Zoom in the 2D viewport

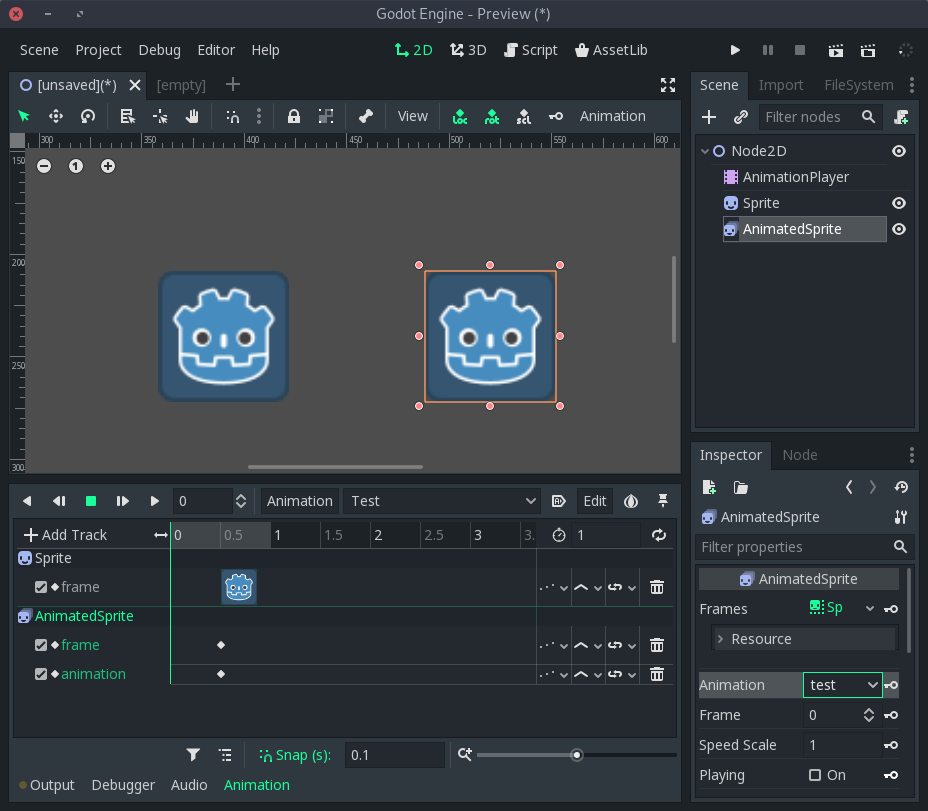(108, 166)
